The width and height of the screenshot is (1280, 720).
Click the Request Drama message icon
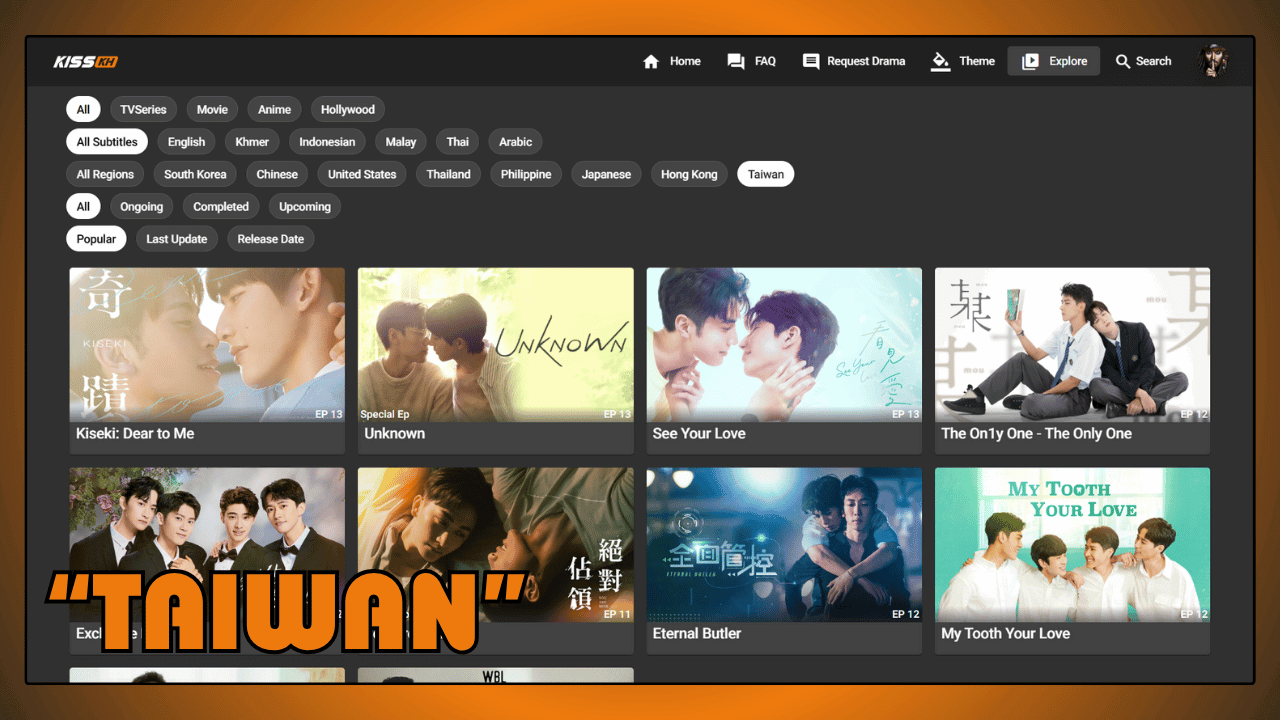(811, 62)
